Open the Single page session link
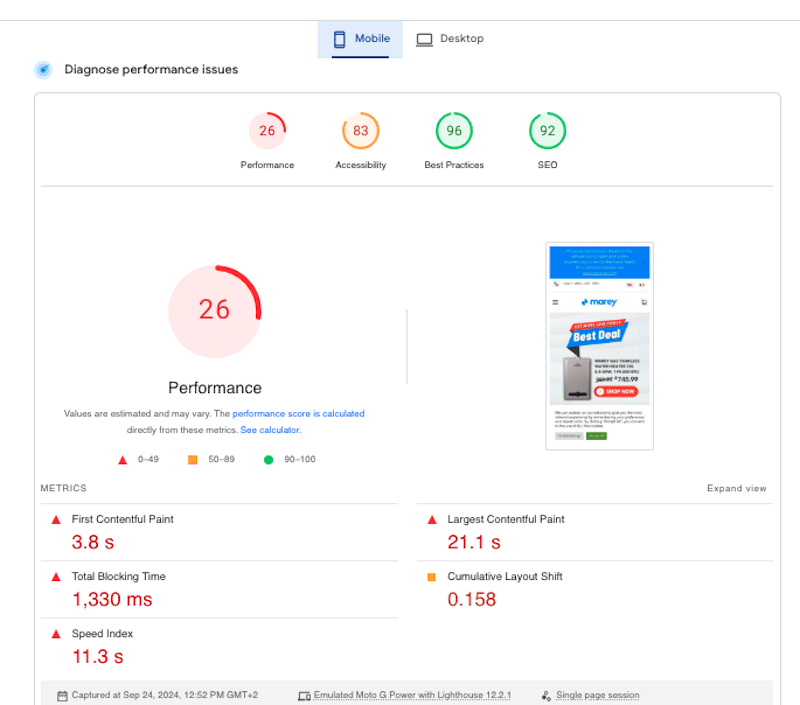This screenshot has height=705, width=800. tap(598, 694)
